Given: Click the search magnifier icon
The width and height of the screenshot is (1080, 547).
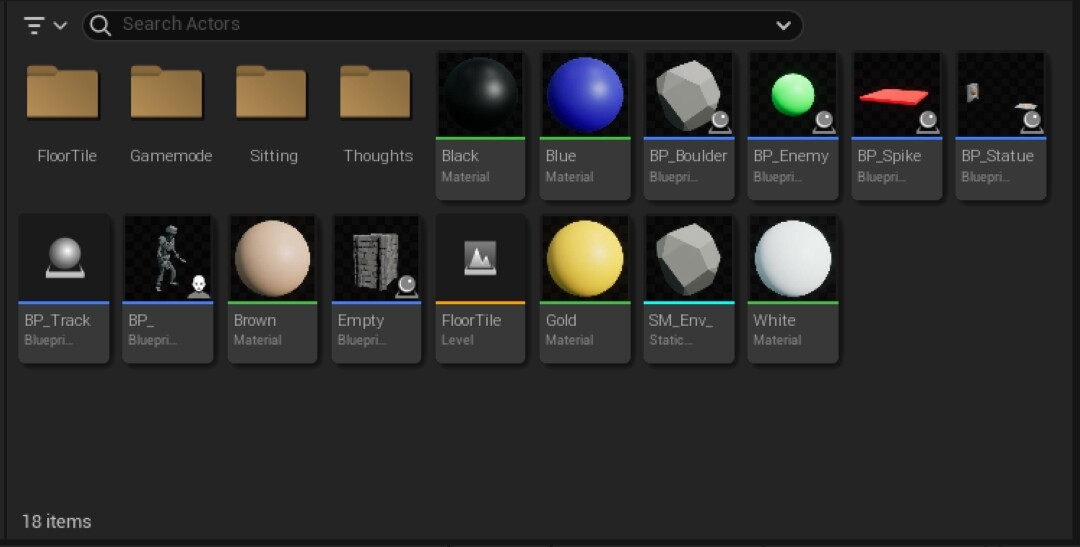Looking at the screenshot, I should [101, 25].
